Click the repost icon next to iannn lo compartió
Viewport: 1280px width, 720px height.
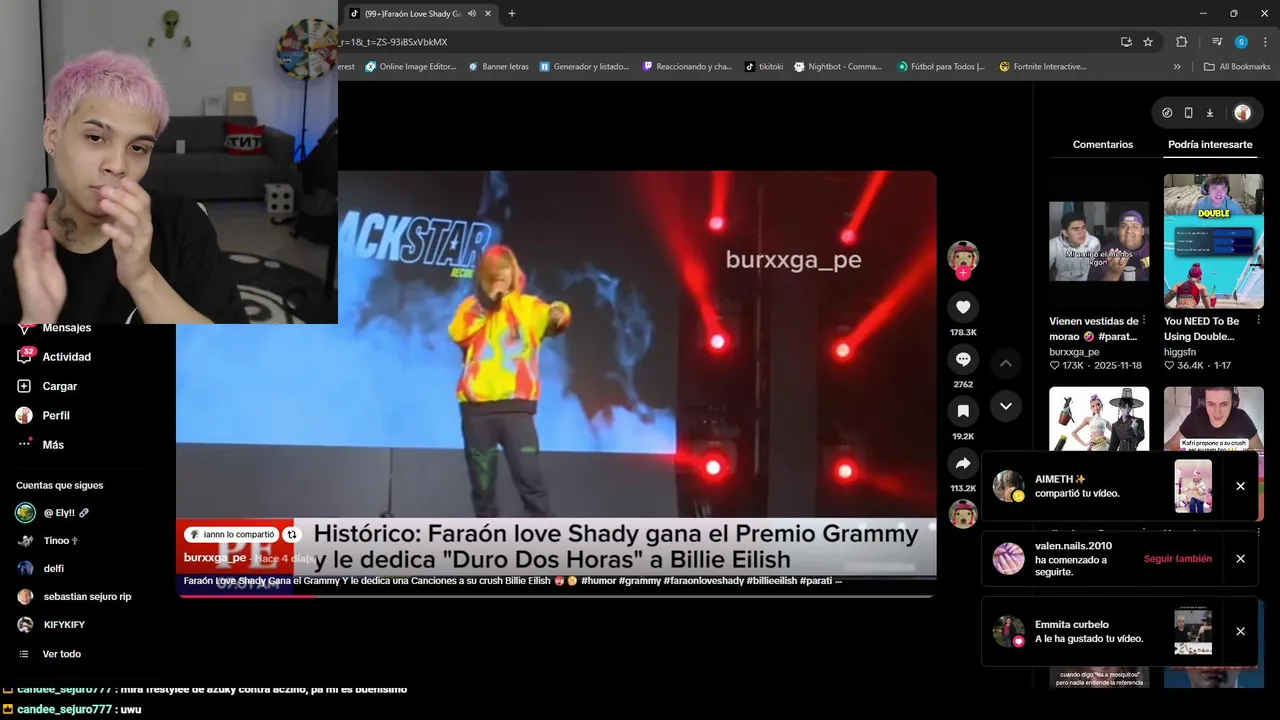(291, 535)
